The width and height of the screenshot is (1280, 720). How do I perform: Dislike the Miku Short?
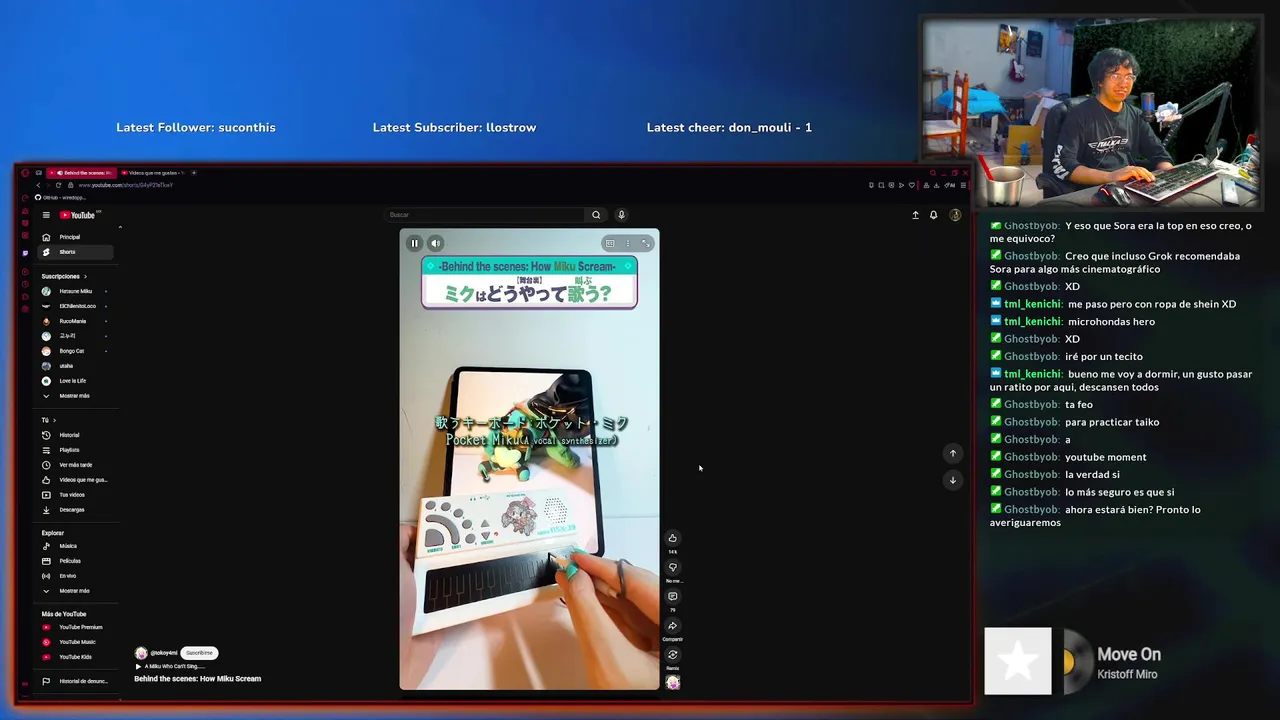(673, 567)
